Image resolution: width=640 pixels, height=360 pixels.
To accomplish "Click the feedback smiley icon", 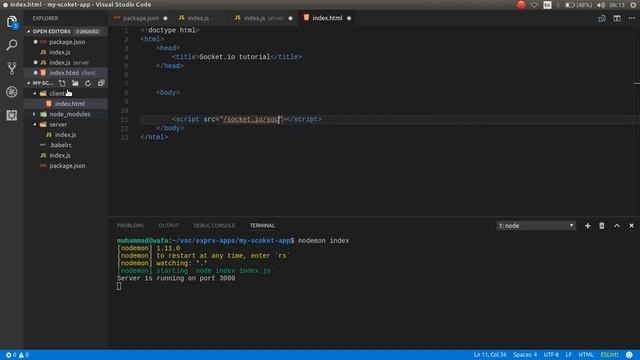I will [630, 355].
